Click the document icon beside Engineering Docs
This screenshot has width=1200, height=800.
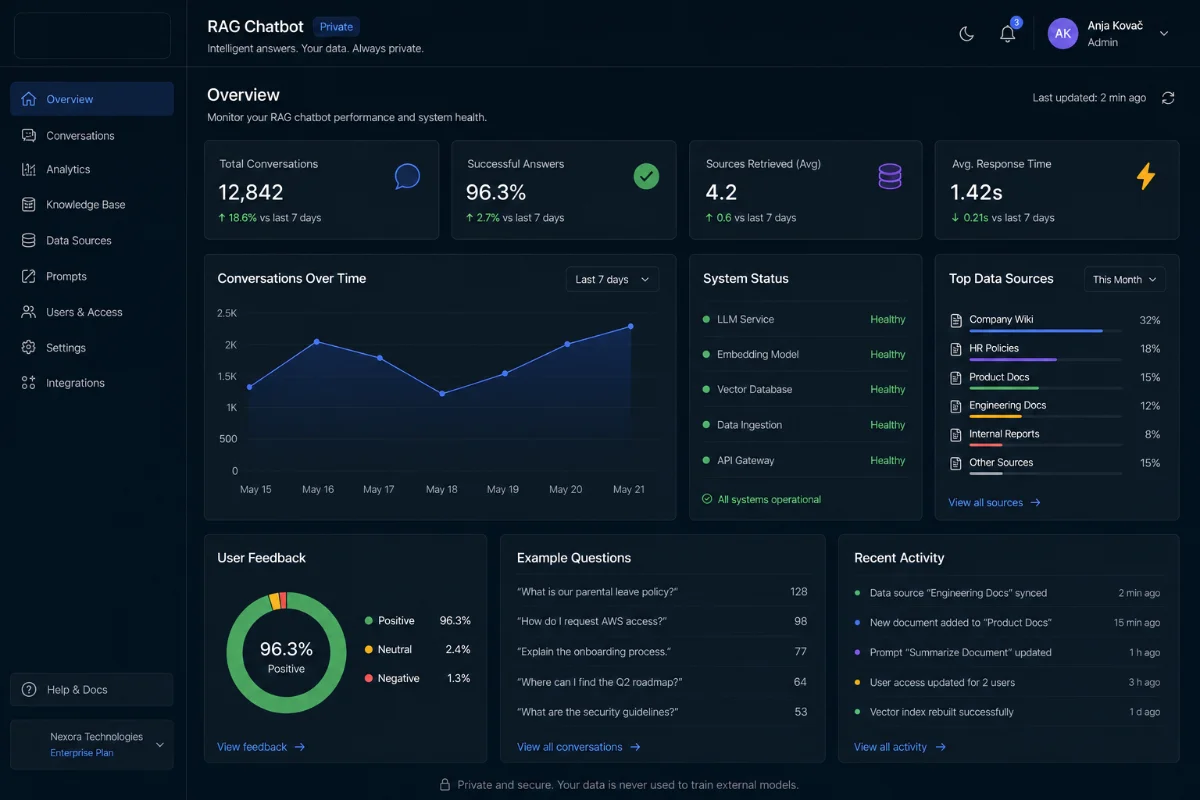tap(955, 406)
